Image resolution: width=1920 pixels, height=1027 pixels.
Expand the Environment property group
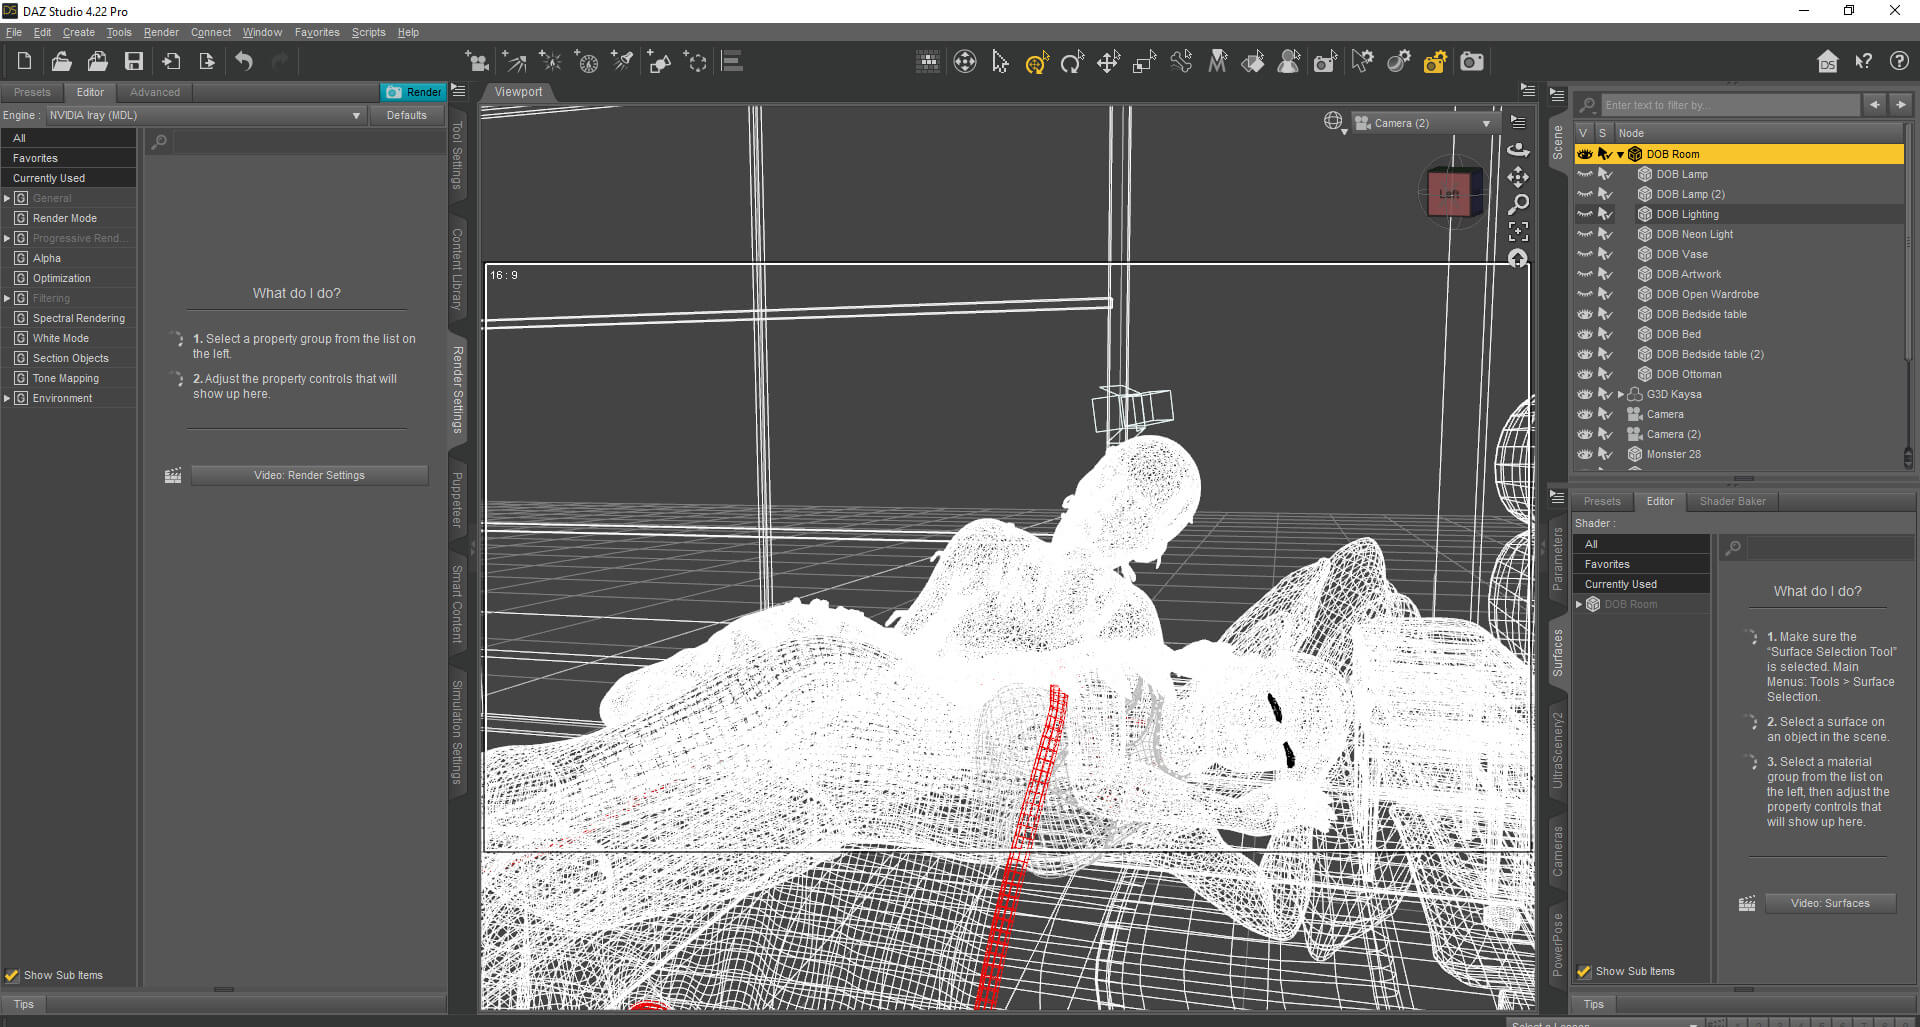[x=7, y=398]
